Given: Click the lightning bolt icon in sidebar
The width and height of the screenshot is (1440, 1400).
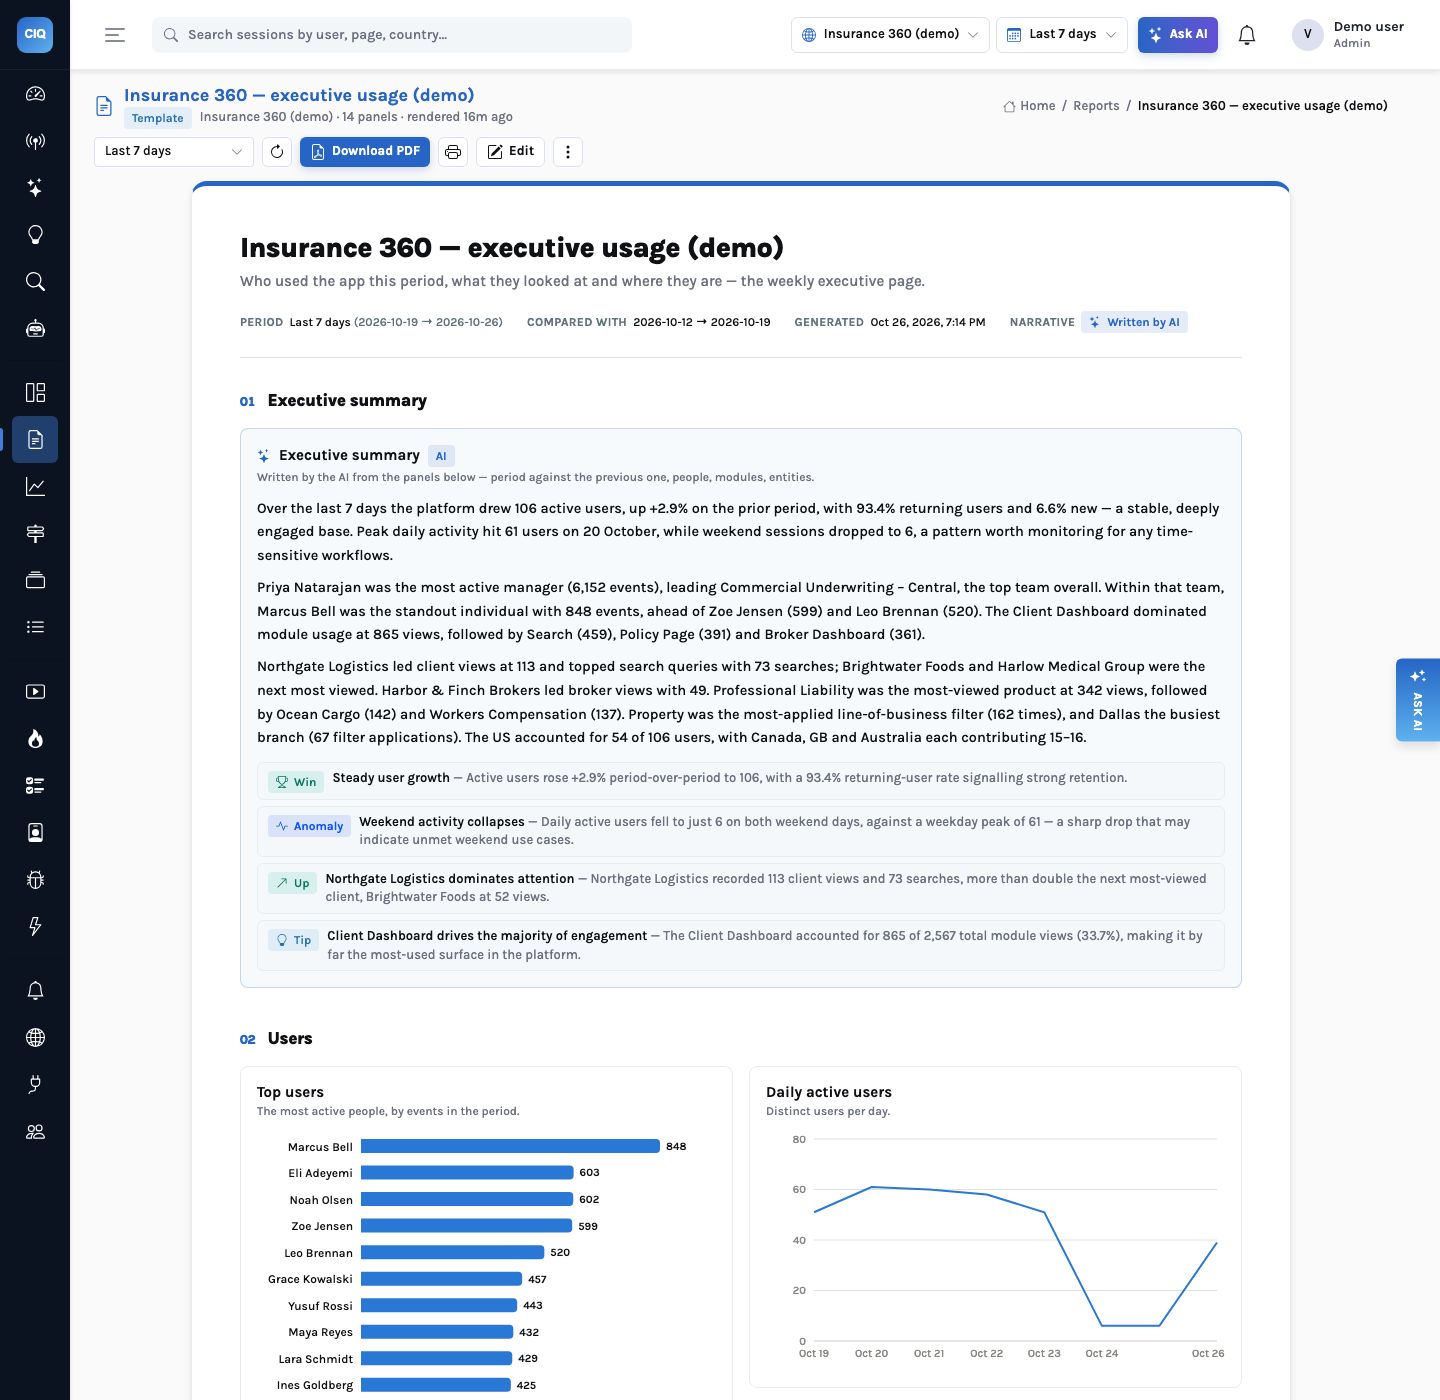Looking at the screenshot, I should click(x=35, y=927).
